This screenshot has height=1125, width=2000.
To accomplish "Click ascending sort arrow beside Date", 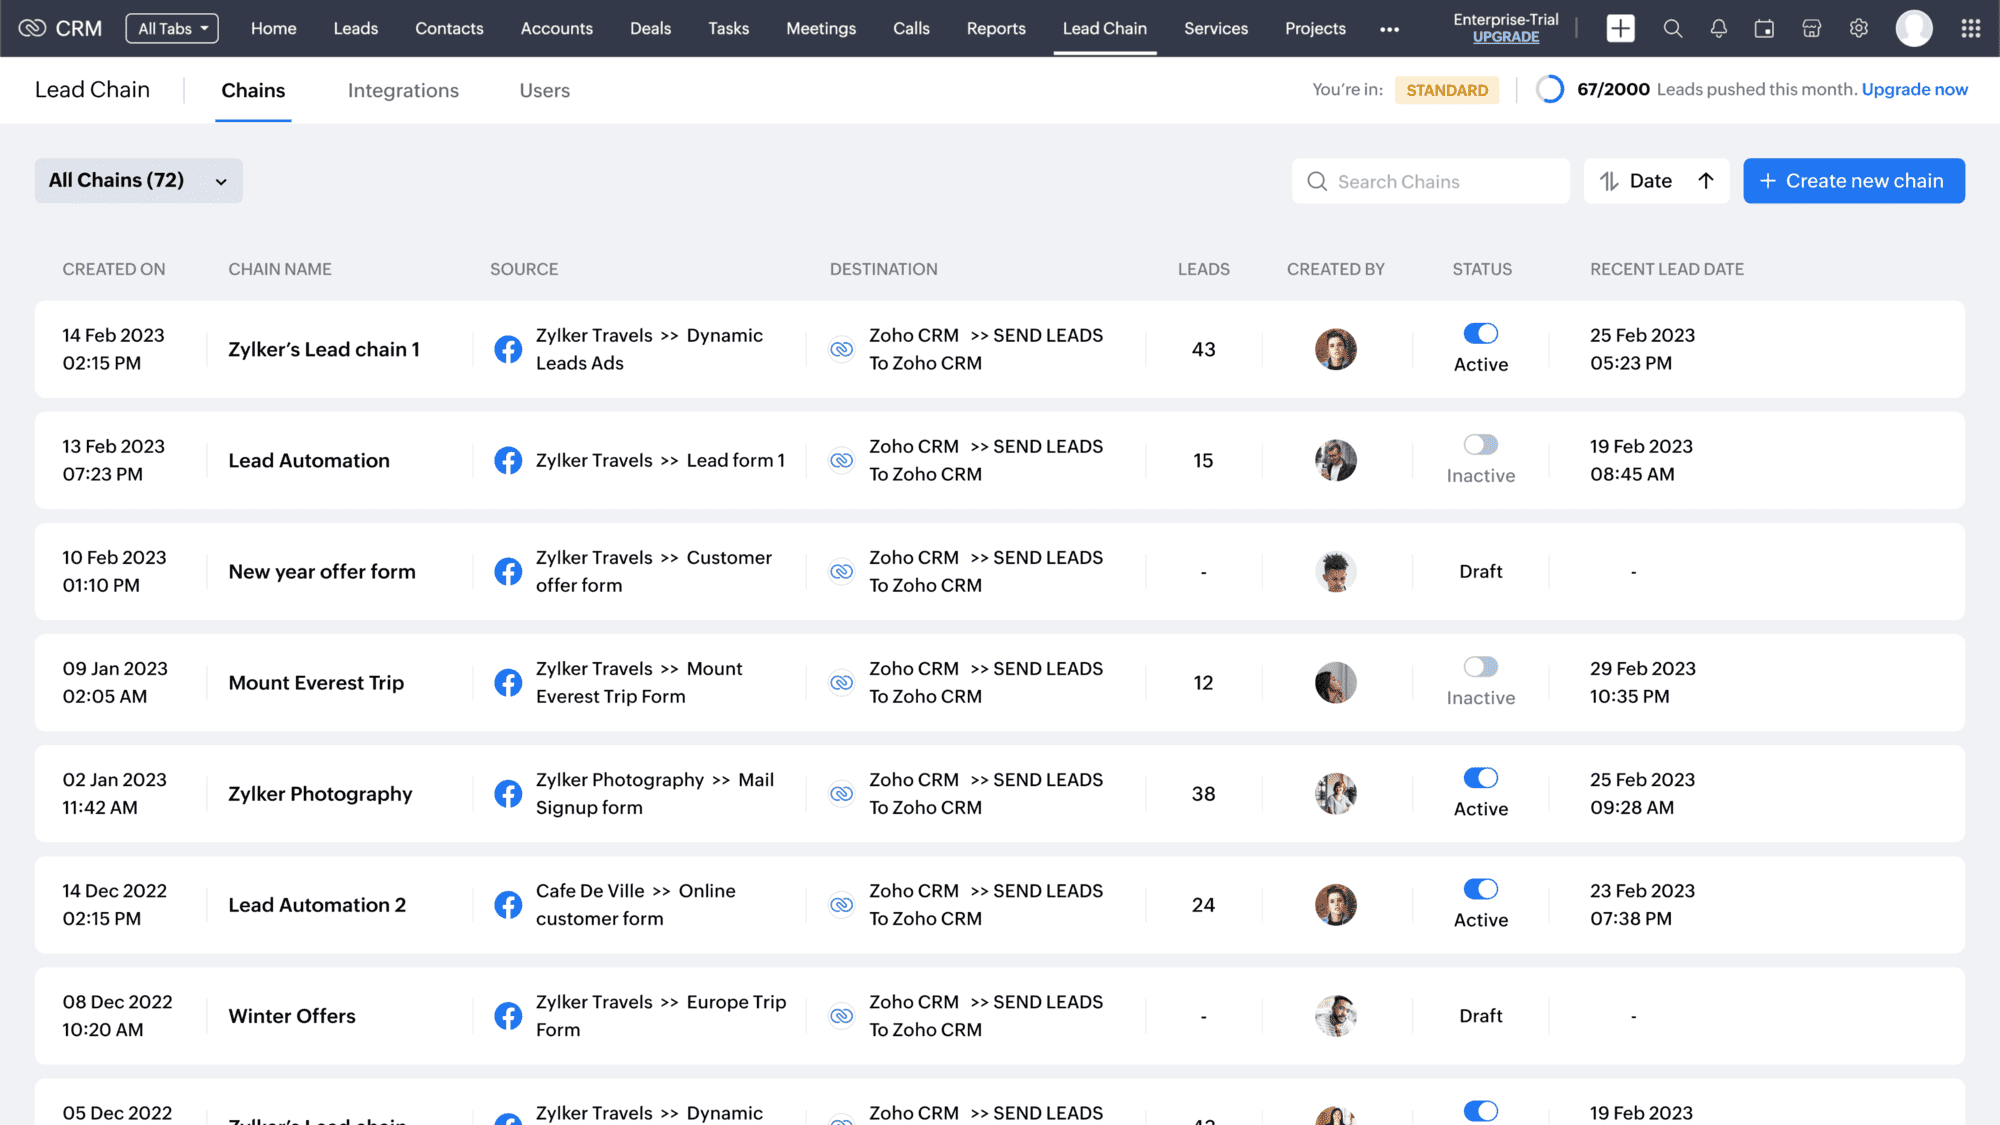I will tap(1706, 181).
